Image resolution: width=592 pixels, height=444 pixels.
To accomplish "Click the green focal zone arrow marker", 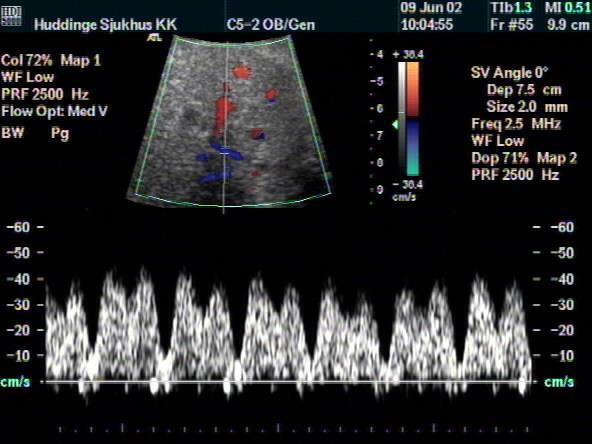I will pos(395,125).
